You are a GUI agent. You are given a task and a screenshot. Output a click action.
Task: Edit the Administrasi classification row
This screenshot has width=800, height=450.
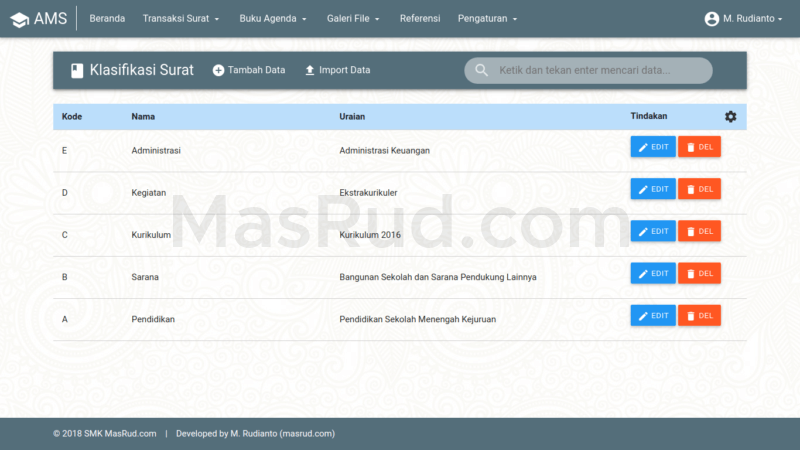point(653,147)
